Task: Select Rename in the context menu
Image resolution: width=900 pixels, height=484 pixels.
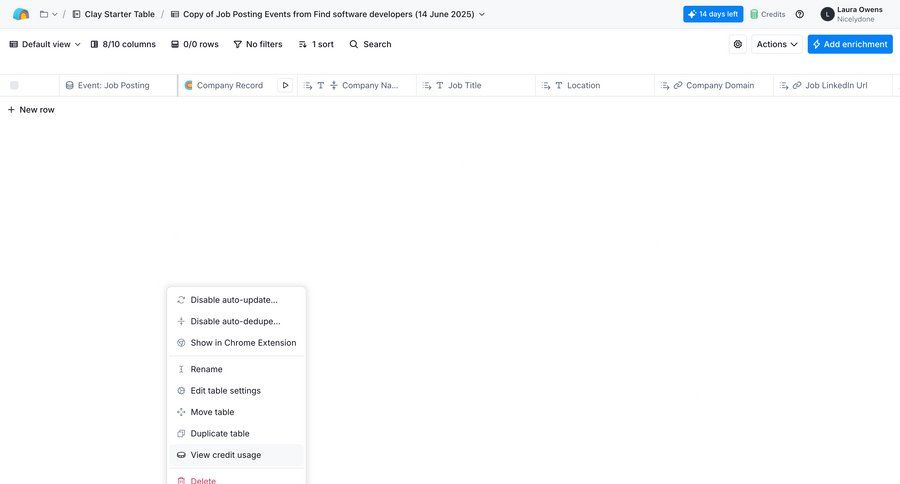Action: pos(236,369)
